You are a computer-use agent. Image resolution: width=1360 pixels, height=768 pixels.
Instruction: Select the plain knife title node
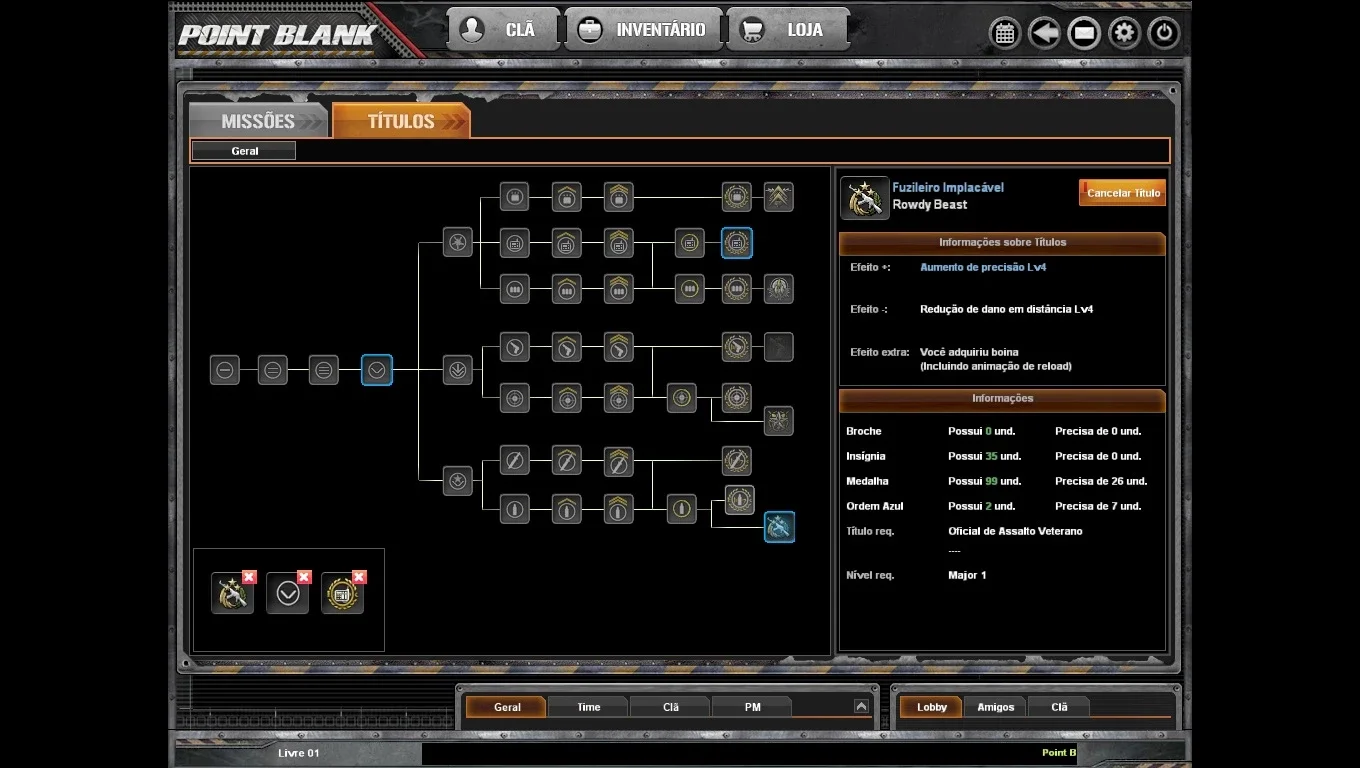[x=514, y=461]
